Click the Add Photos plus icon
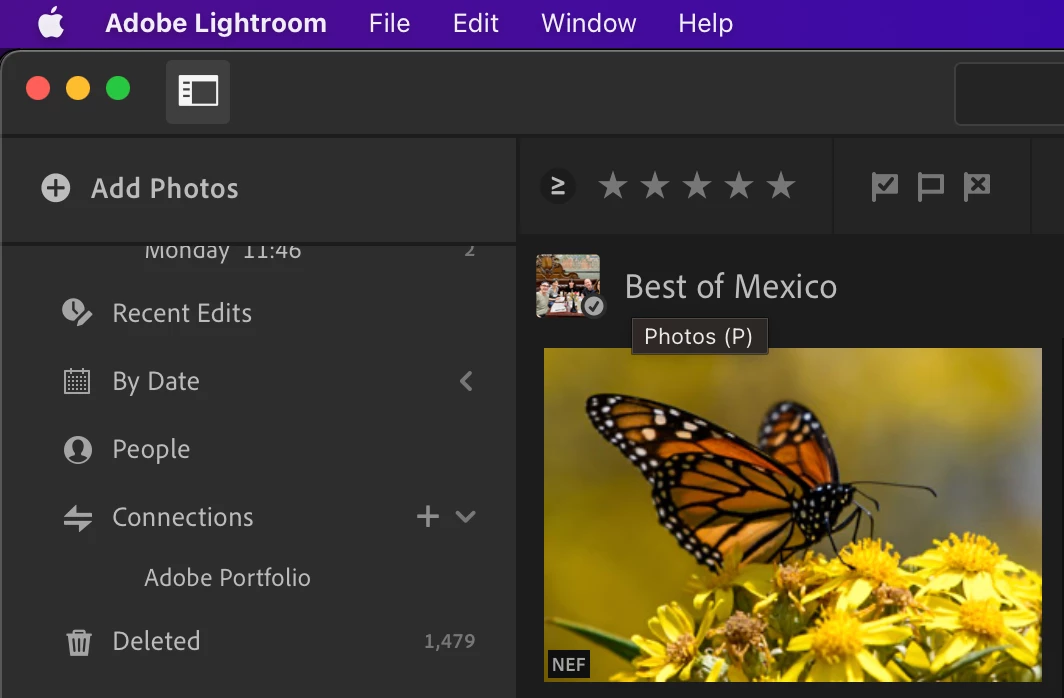1064x698 pixels. pyautogui.click(x=56, y=188)
